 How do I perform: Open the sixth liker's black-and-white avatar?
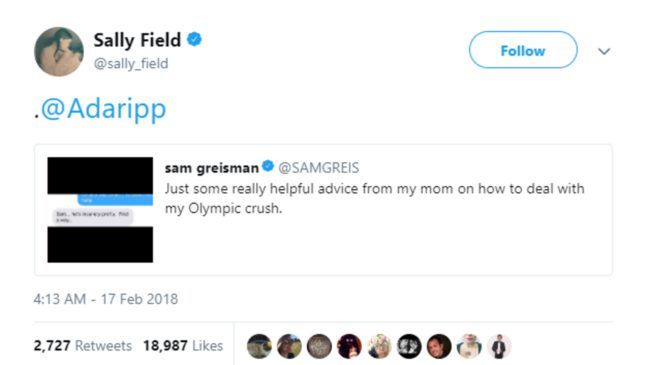point(409,346)
